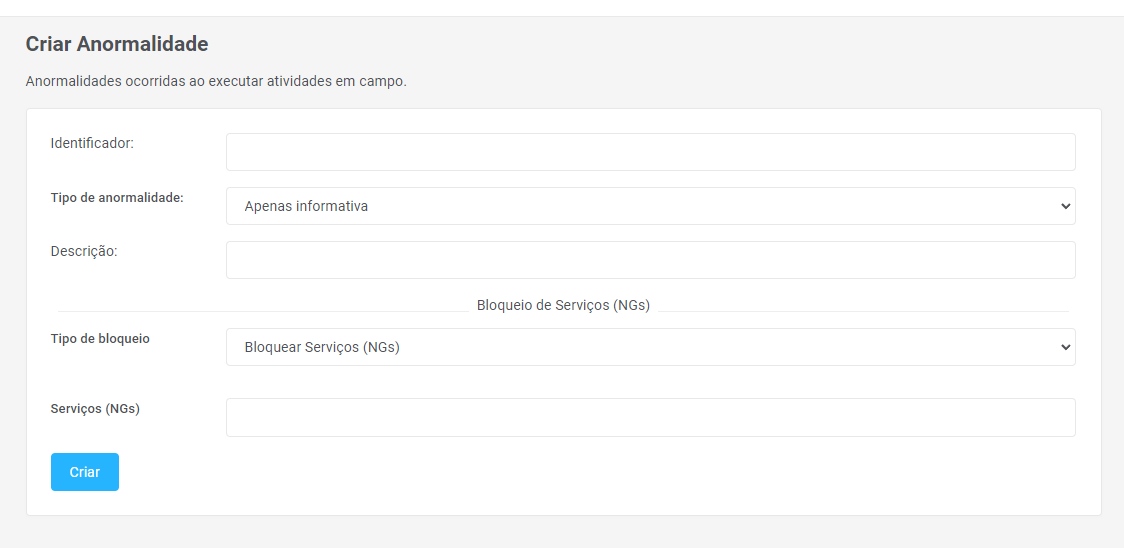
Task: Select the 'Apenas informativa' value text
Action: point(306,206)
